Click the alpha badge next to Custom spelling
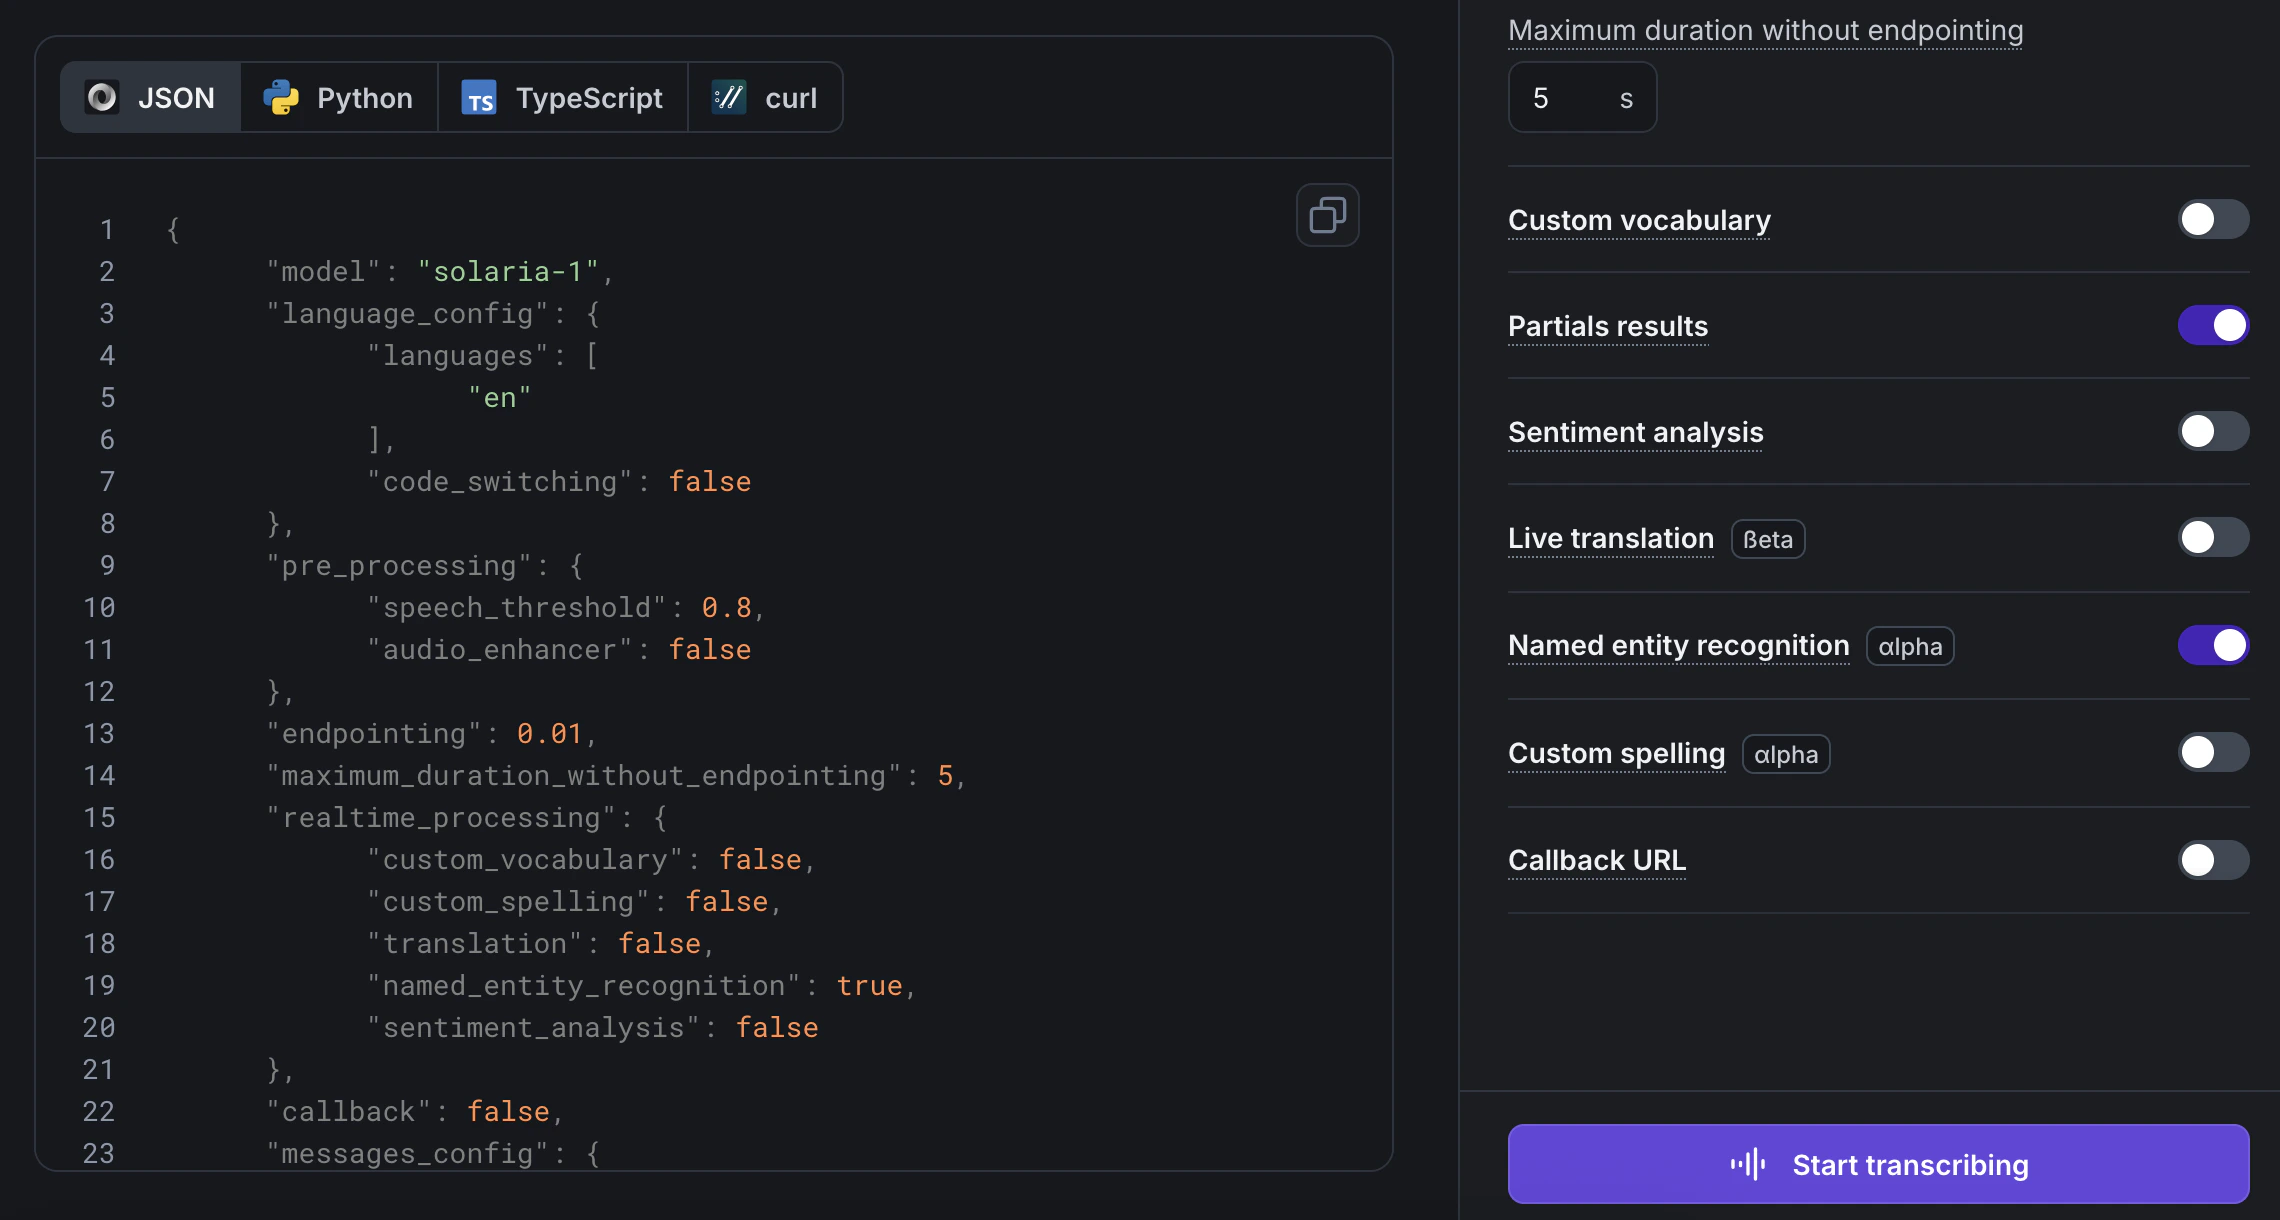 (1786, 754)
